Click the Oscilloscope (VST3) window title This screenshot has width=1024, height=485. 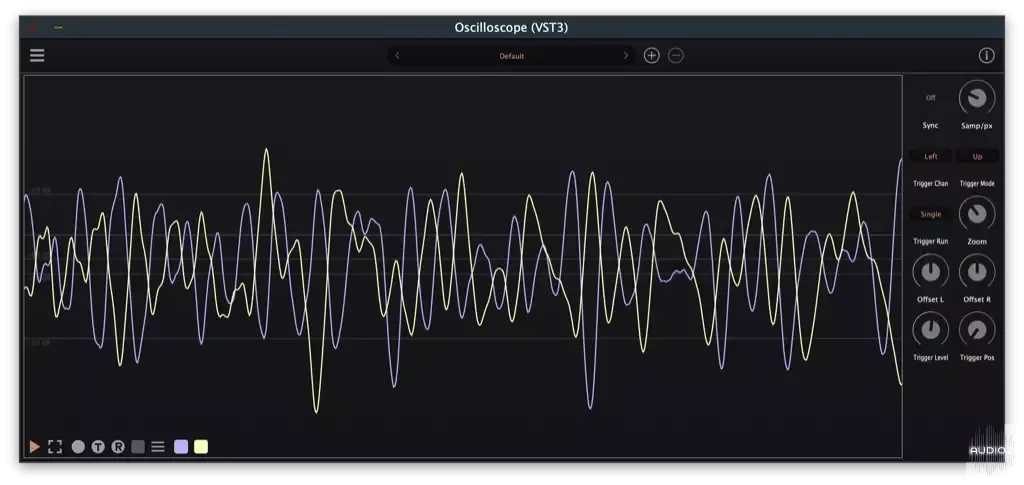511,27
